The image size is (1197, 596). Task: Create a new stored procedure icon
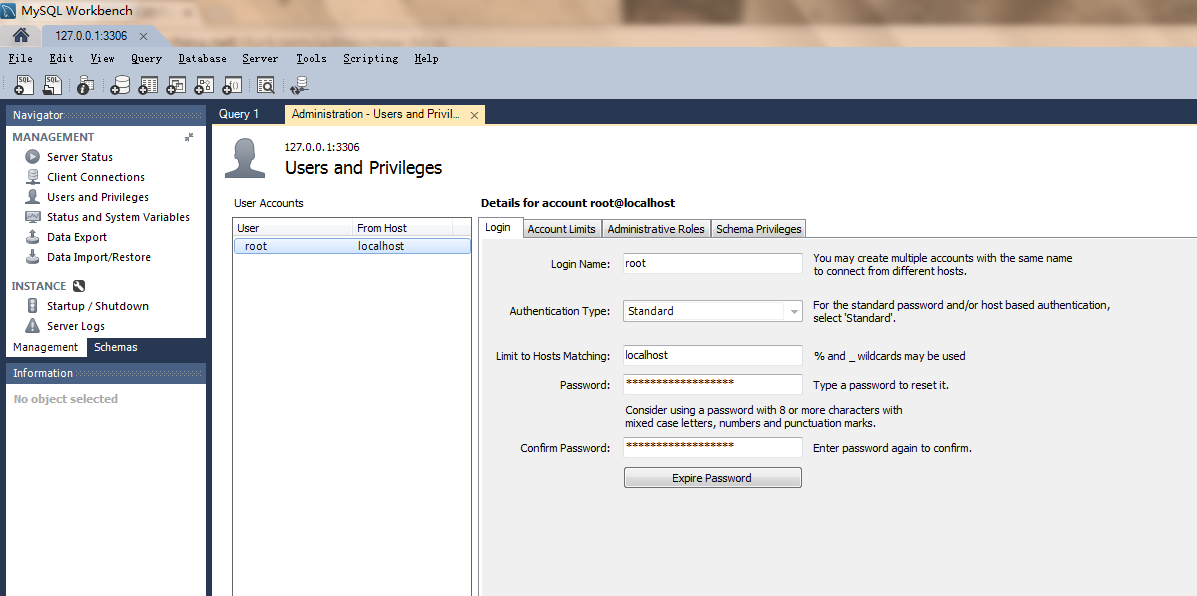[x=205, y=85]
